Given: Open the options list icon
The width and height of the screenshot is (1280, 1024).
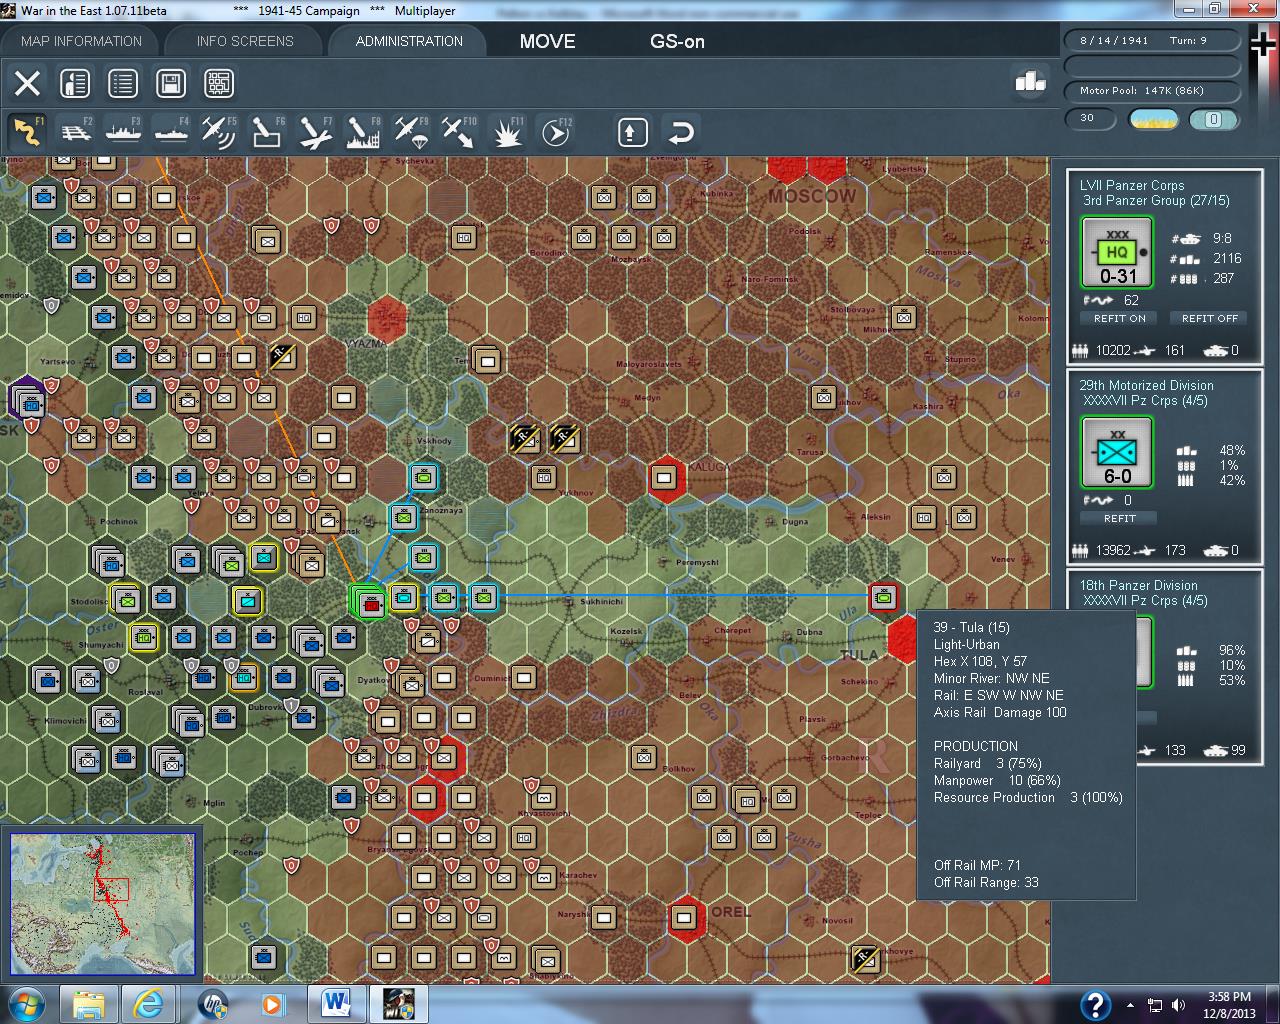Looking at the screenshot, I should [123, 83].
